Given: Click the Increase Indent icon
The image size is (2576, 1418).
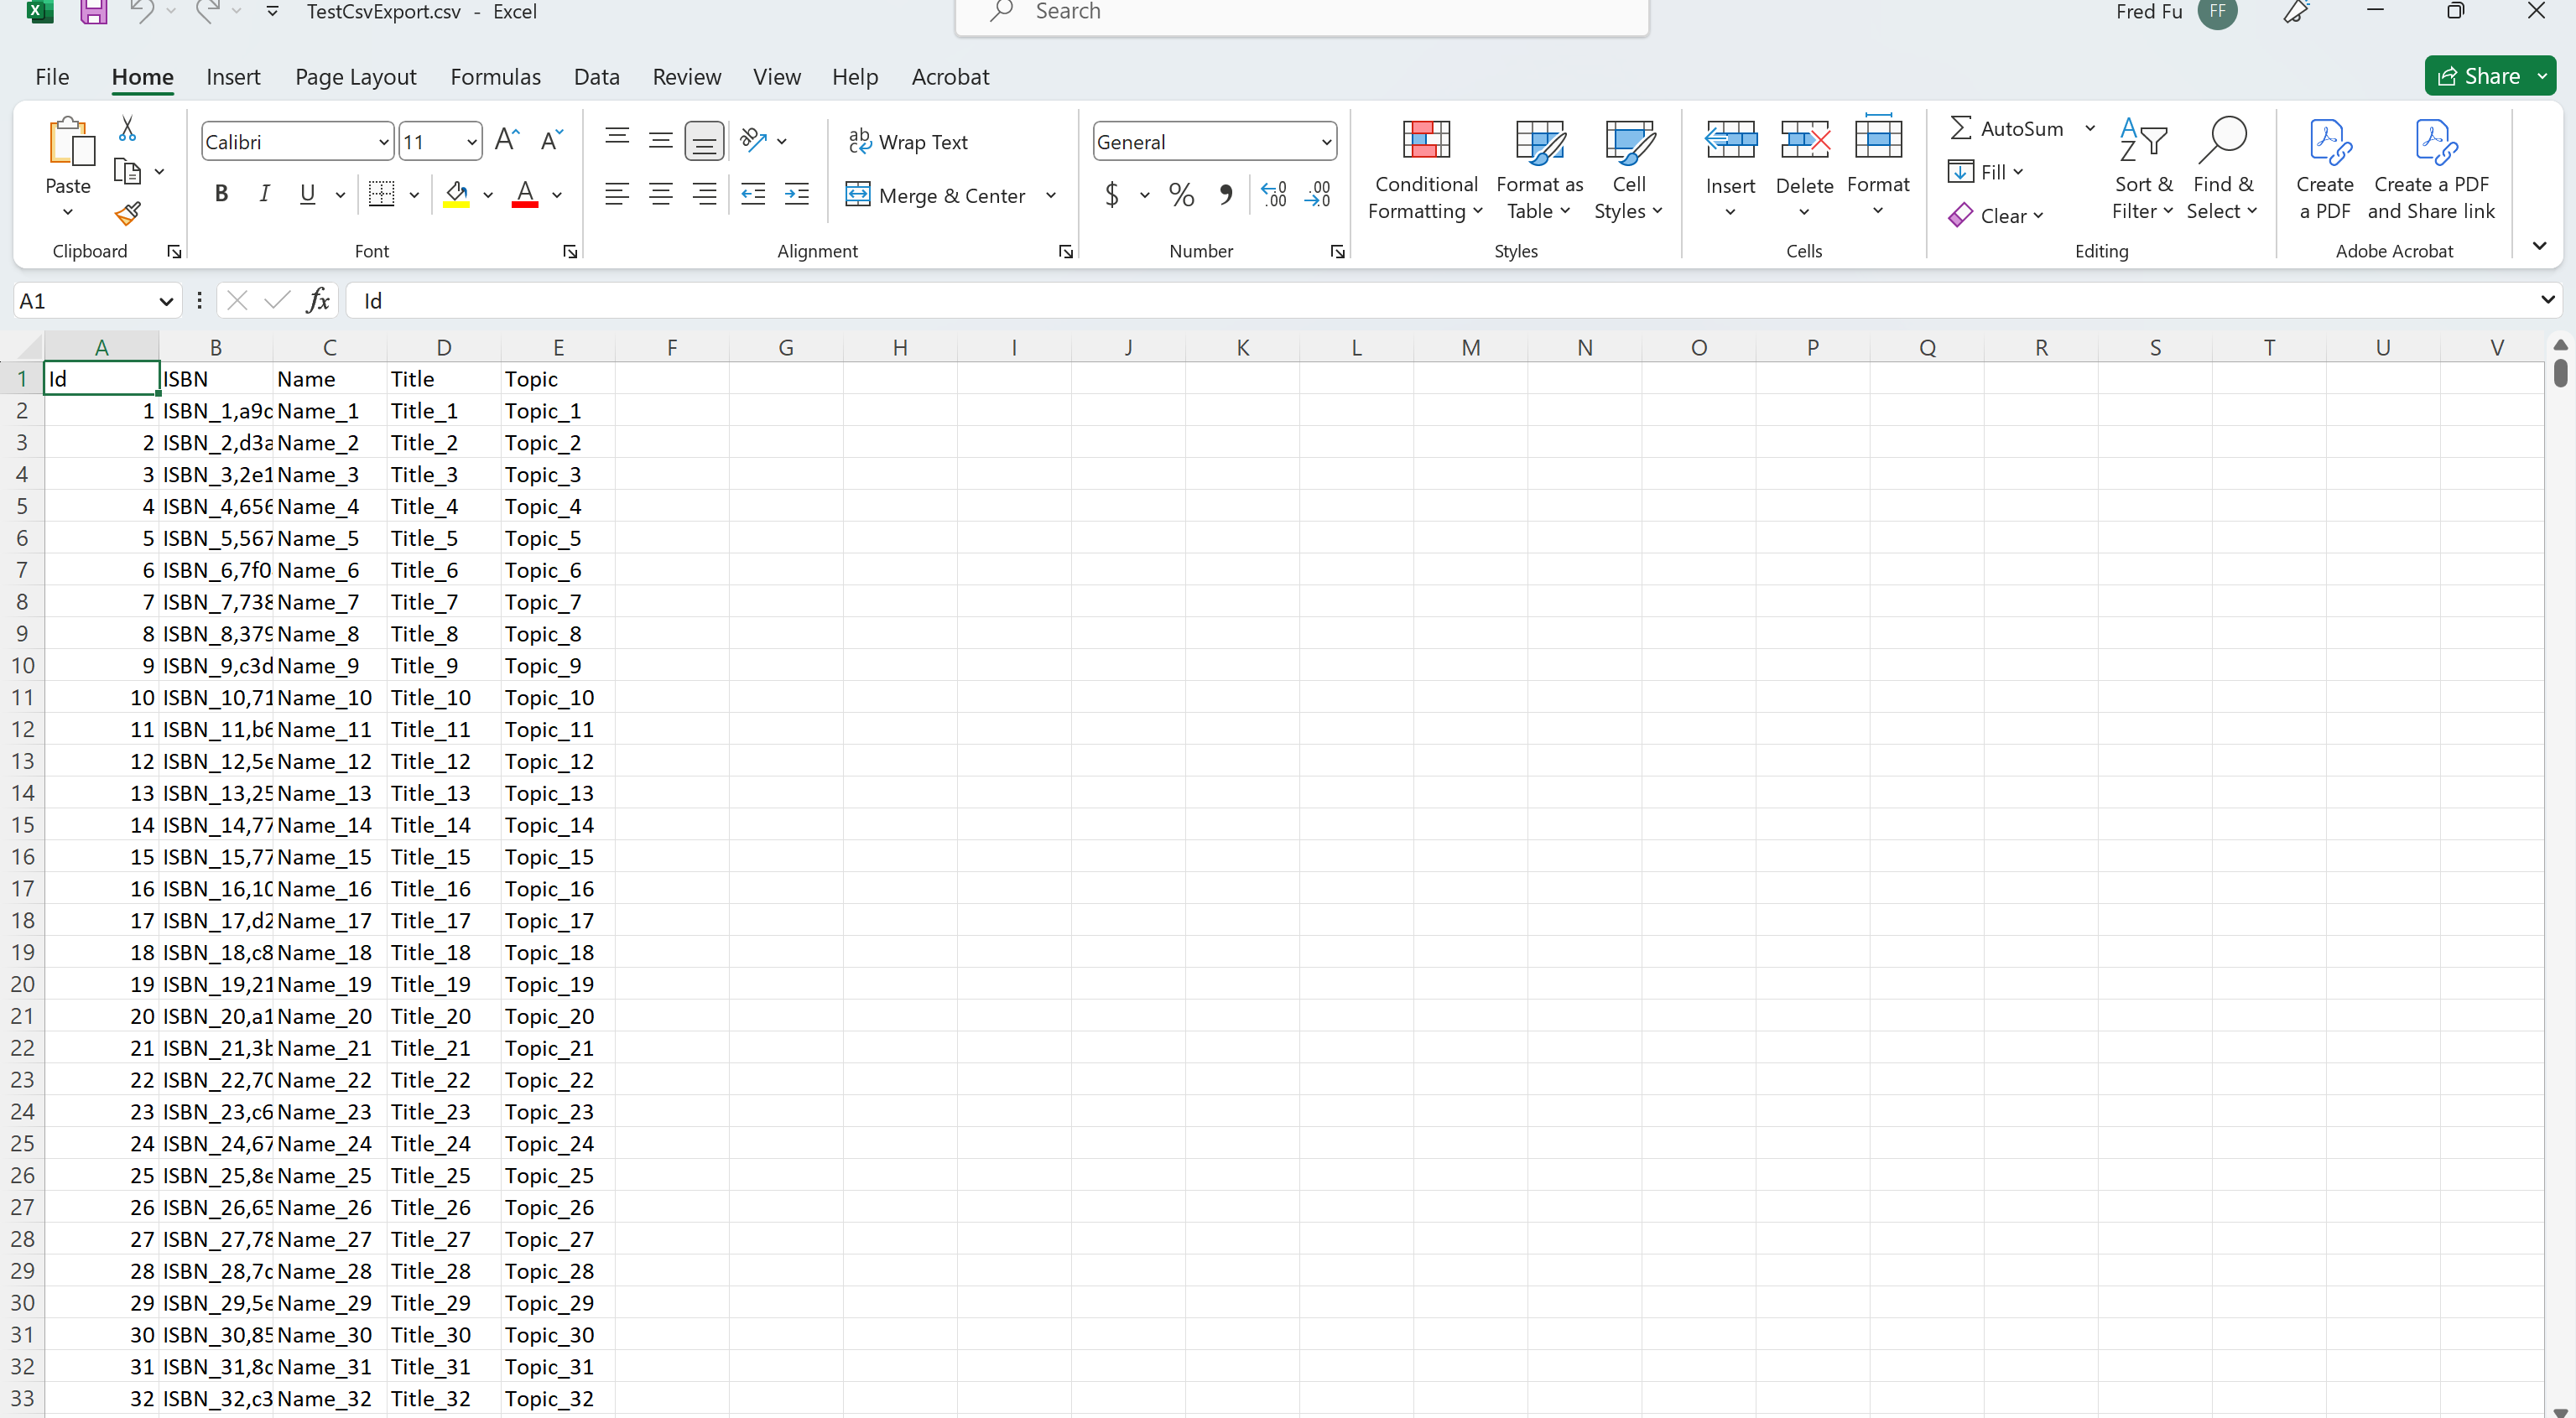Looking at the screenshot, I should tap(797, 194).
